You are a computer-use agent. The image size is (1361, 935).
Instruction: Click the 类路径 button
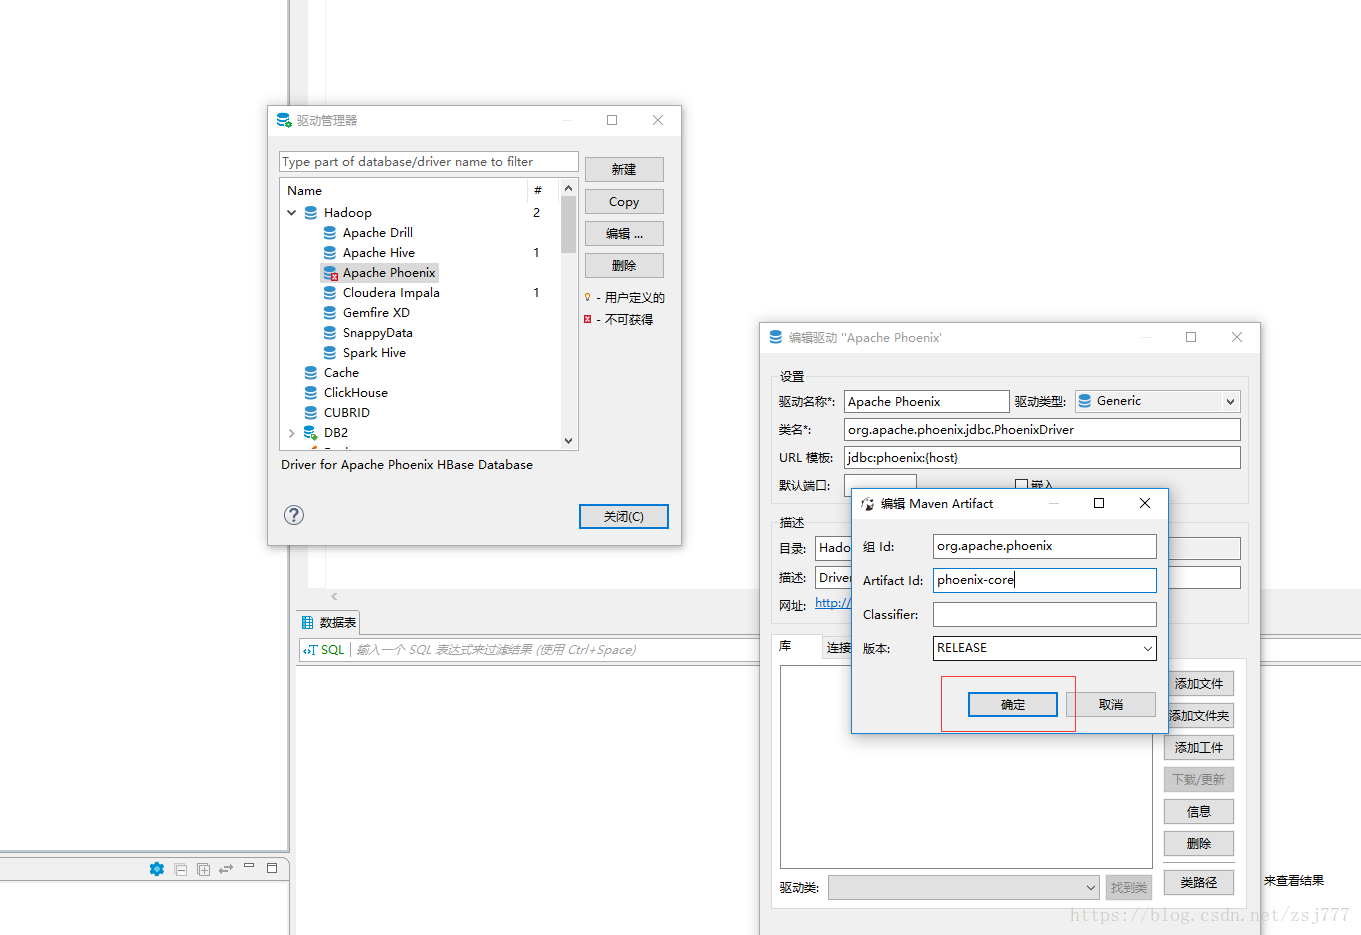pyautogui.click(x=1199, y=883)
